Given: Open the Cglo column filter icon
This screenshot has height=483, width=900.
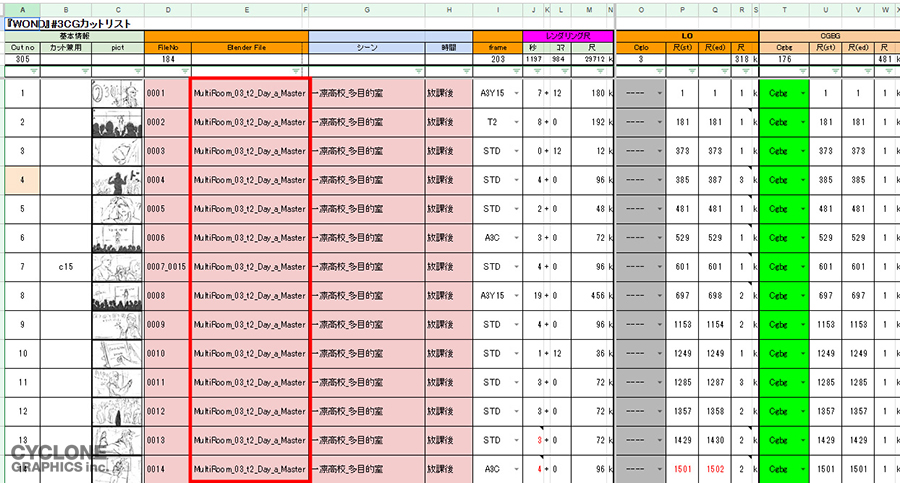Looking at the screenshot, I should point(659,71).
